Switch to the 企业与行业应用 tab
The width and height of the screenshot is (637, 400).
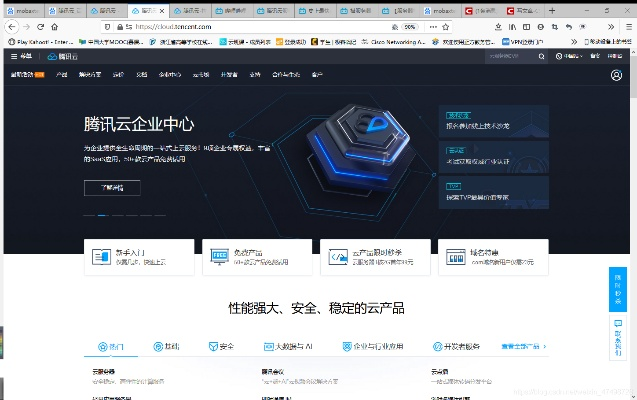[373, 346]
